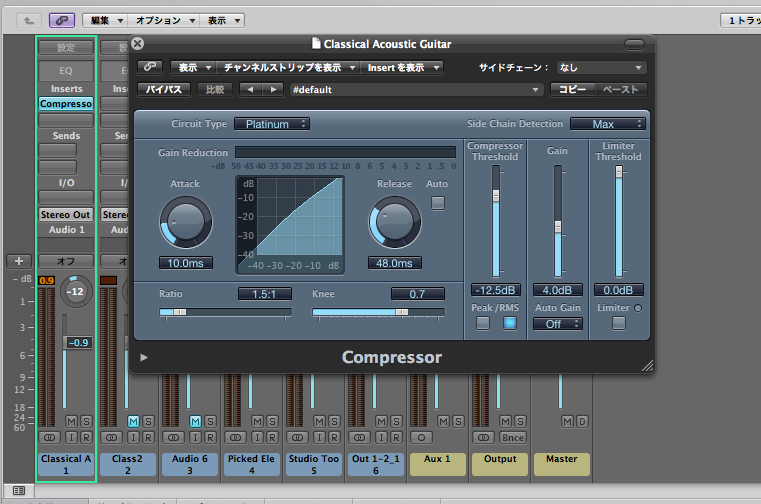Open the サイドチェーン なし dropdown
The width and height of the screenshot is (761, 504).
pos(601,67)
